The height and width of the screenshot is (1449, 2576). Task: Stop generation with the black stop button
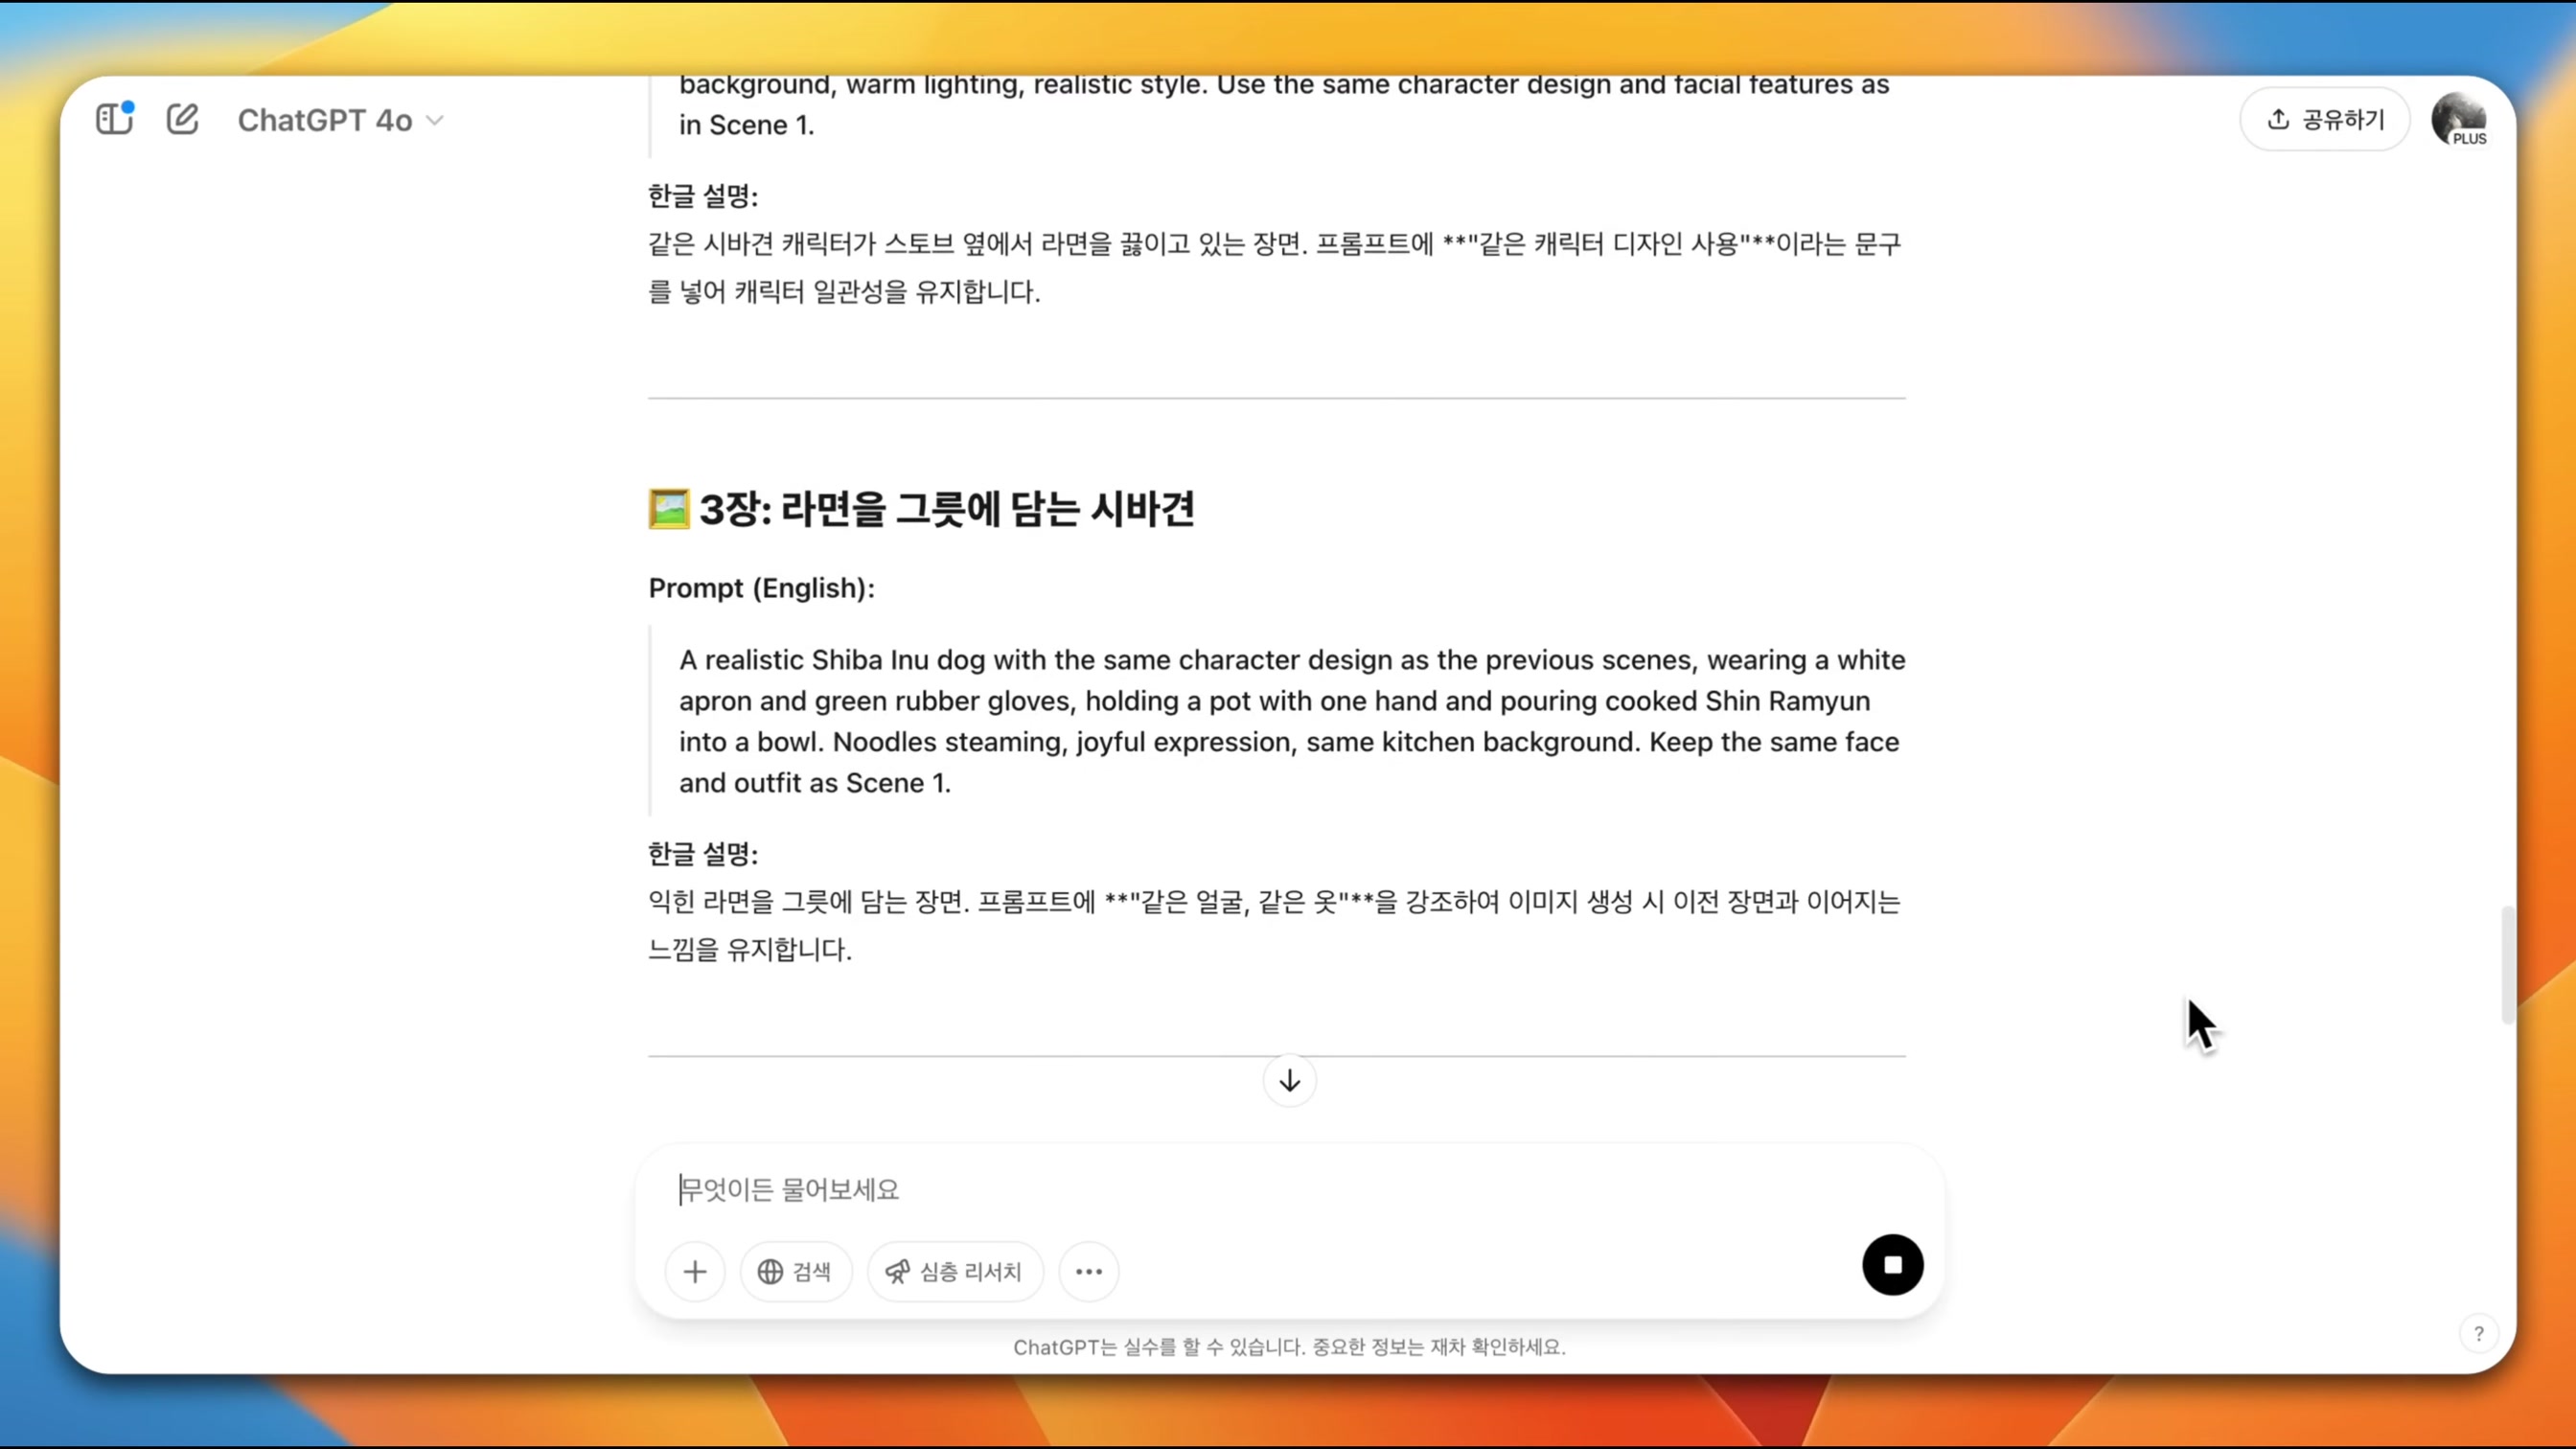1892,1265
